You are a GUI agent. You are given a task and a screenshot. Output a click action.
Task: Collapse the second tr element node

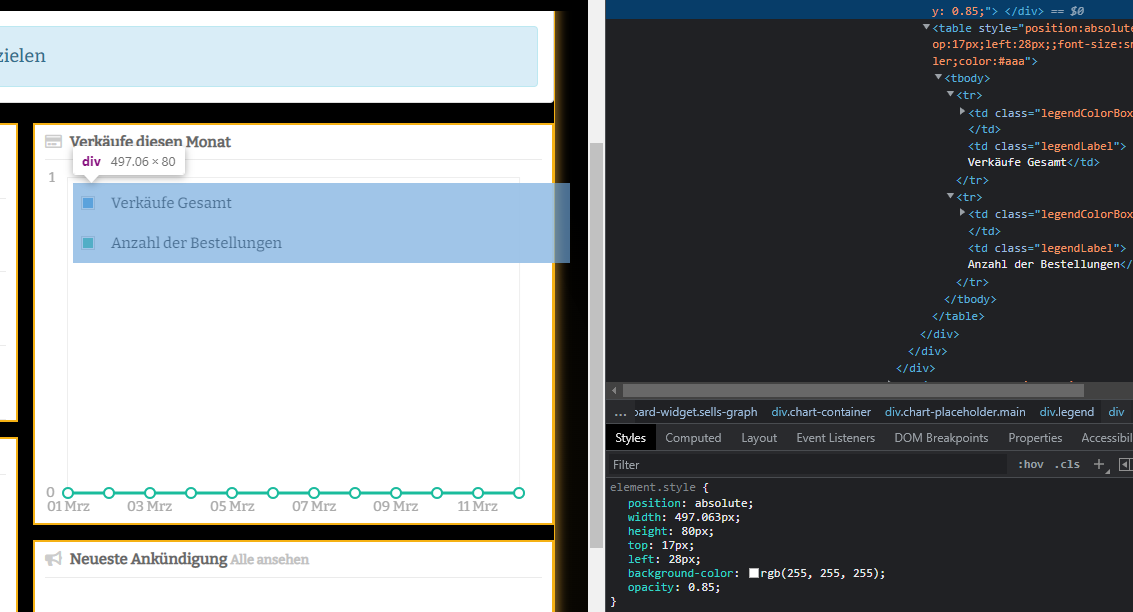[x=951, y=197]
